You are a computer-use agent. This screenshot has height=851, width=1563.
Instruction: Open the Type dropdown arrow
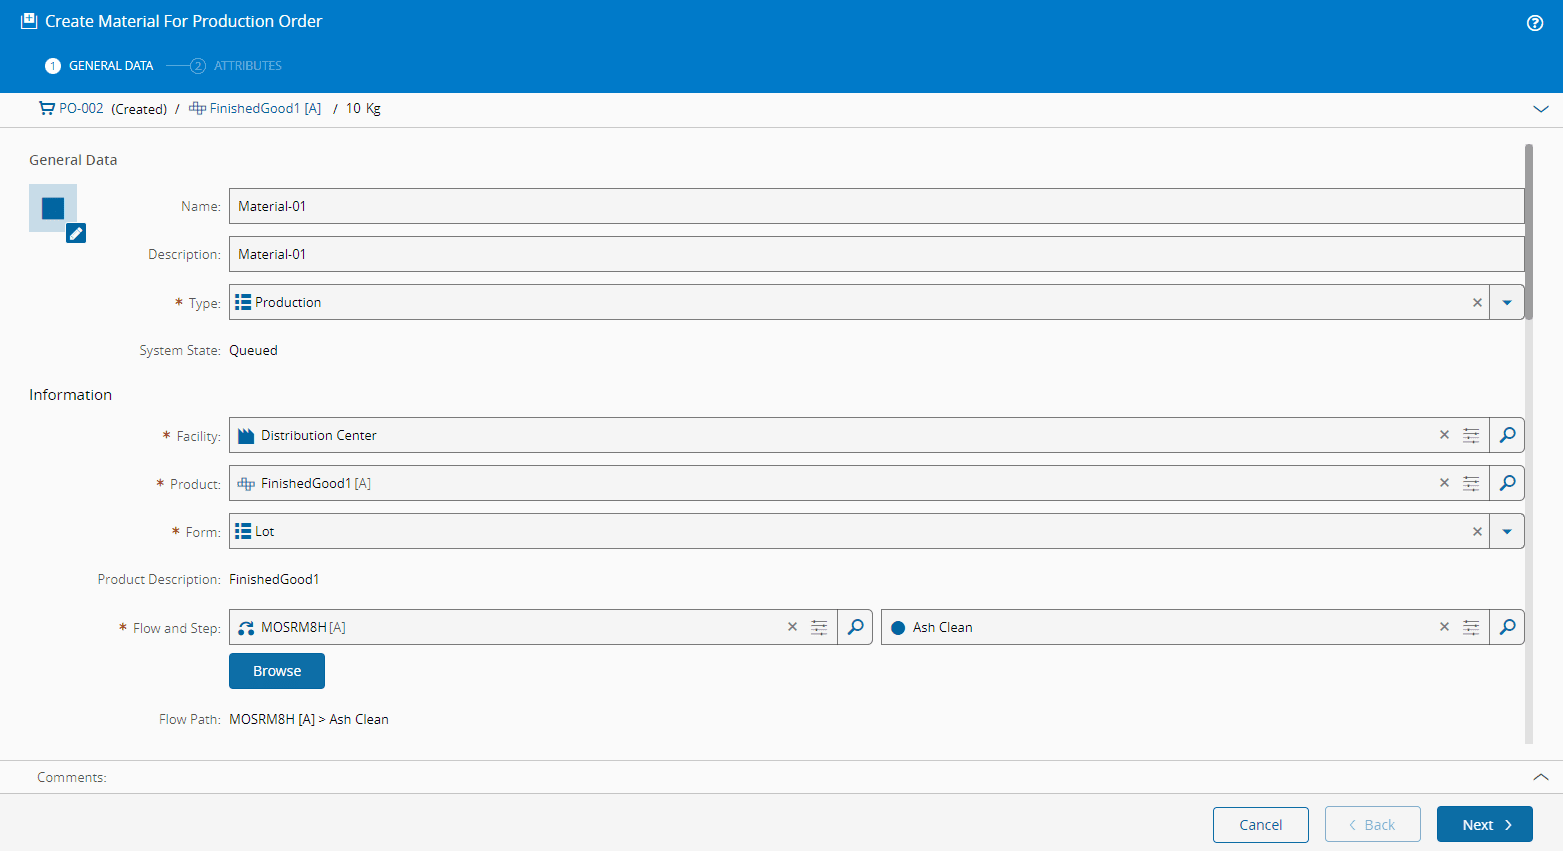(x=1507, y=303)
